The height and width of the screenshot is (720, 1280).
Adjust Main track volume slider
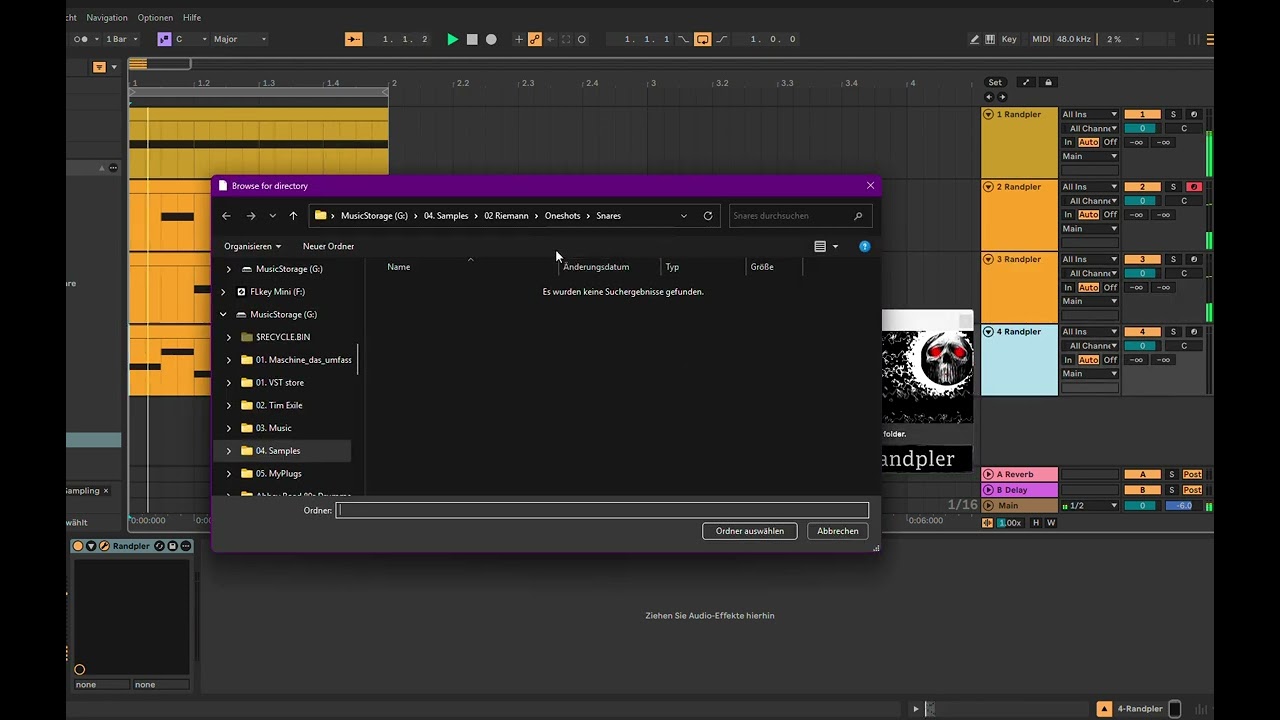point(1142,506)
